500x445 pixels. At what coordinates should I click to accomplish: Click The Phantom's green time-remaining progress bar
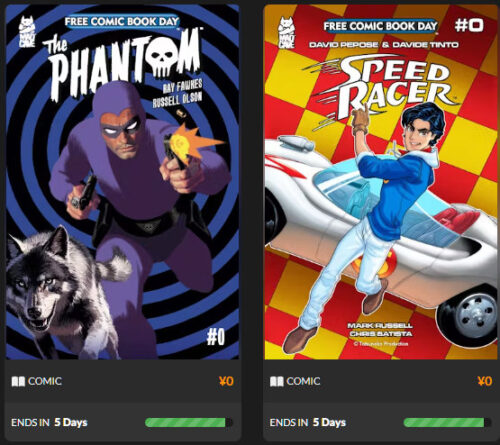pos(189,423)
